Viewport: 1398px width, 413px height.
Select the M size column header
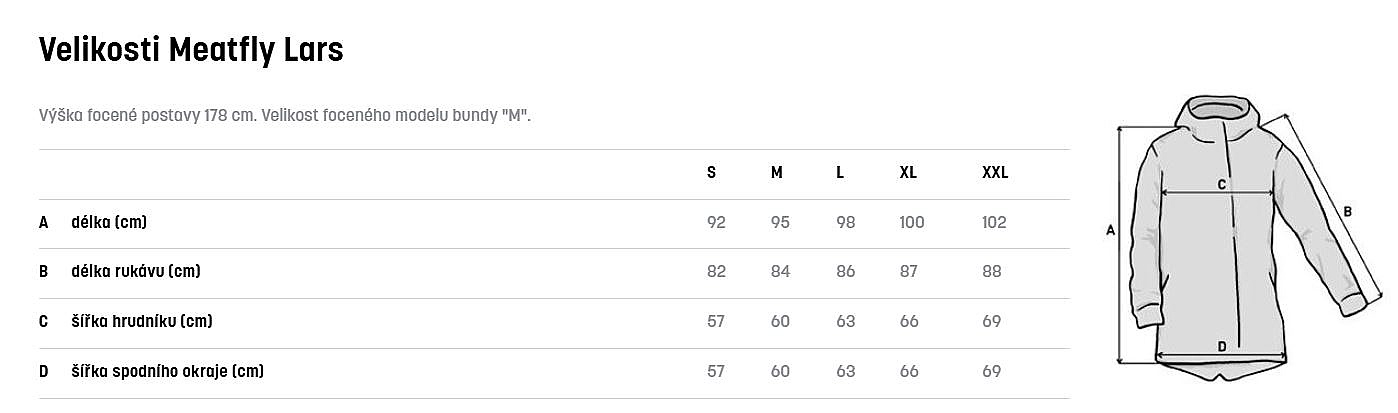777,172
